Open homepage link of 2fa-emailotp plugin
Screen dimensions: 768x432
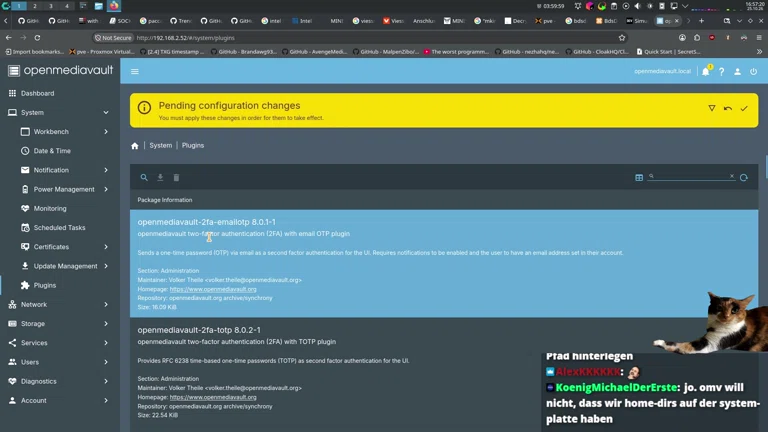[x=213, y=289]
